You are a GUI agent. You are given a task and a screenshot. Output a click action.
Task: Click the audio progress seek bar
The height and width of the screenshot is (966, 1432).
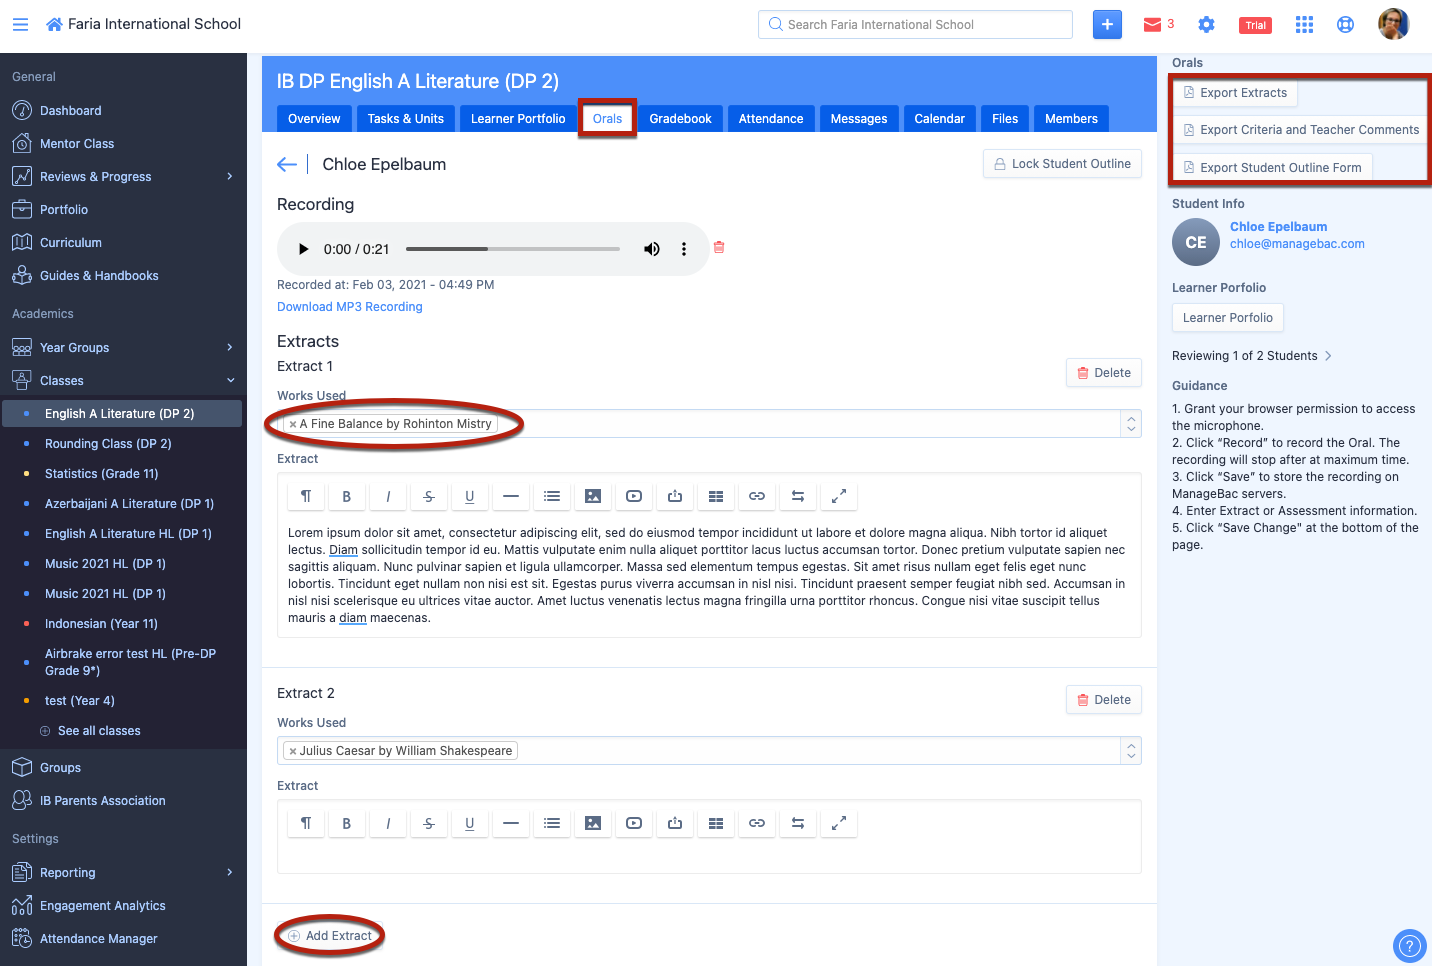coord(512,249)
